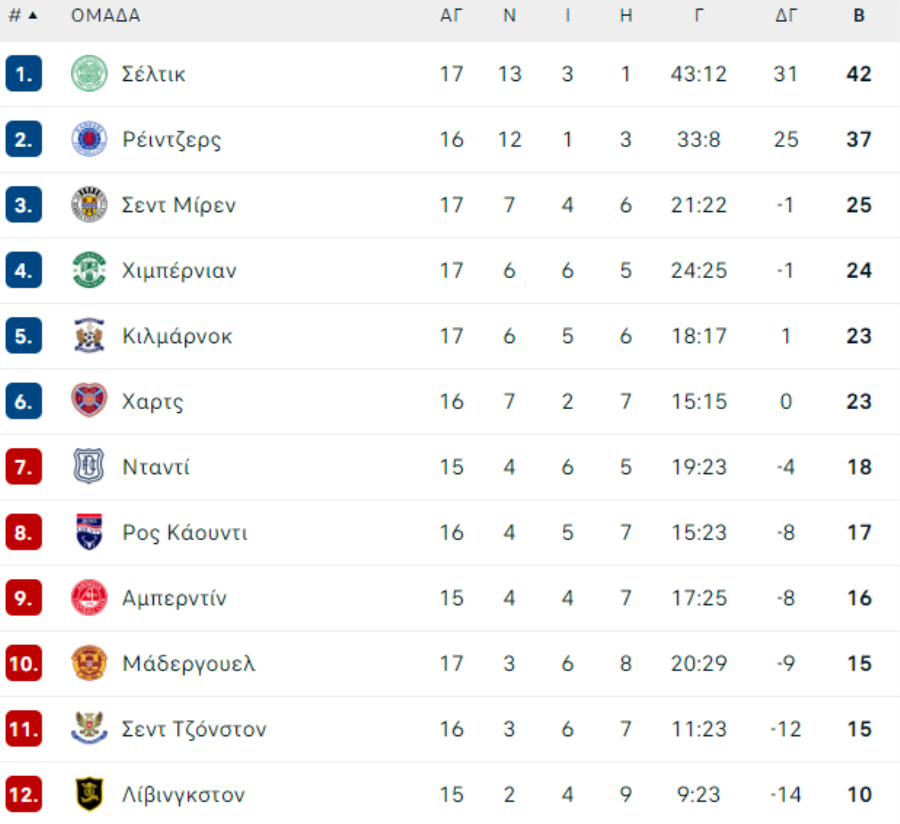Image resolution: width=900 pixels, height=824 pixels.
Task: Click the Livingston (Λίβινγκστον) club crest
Action: tap(89, 795)
